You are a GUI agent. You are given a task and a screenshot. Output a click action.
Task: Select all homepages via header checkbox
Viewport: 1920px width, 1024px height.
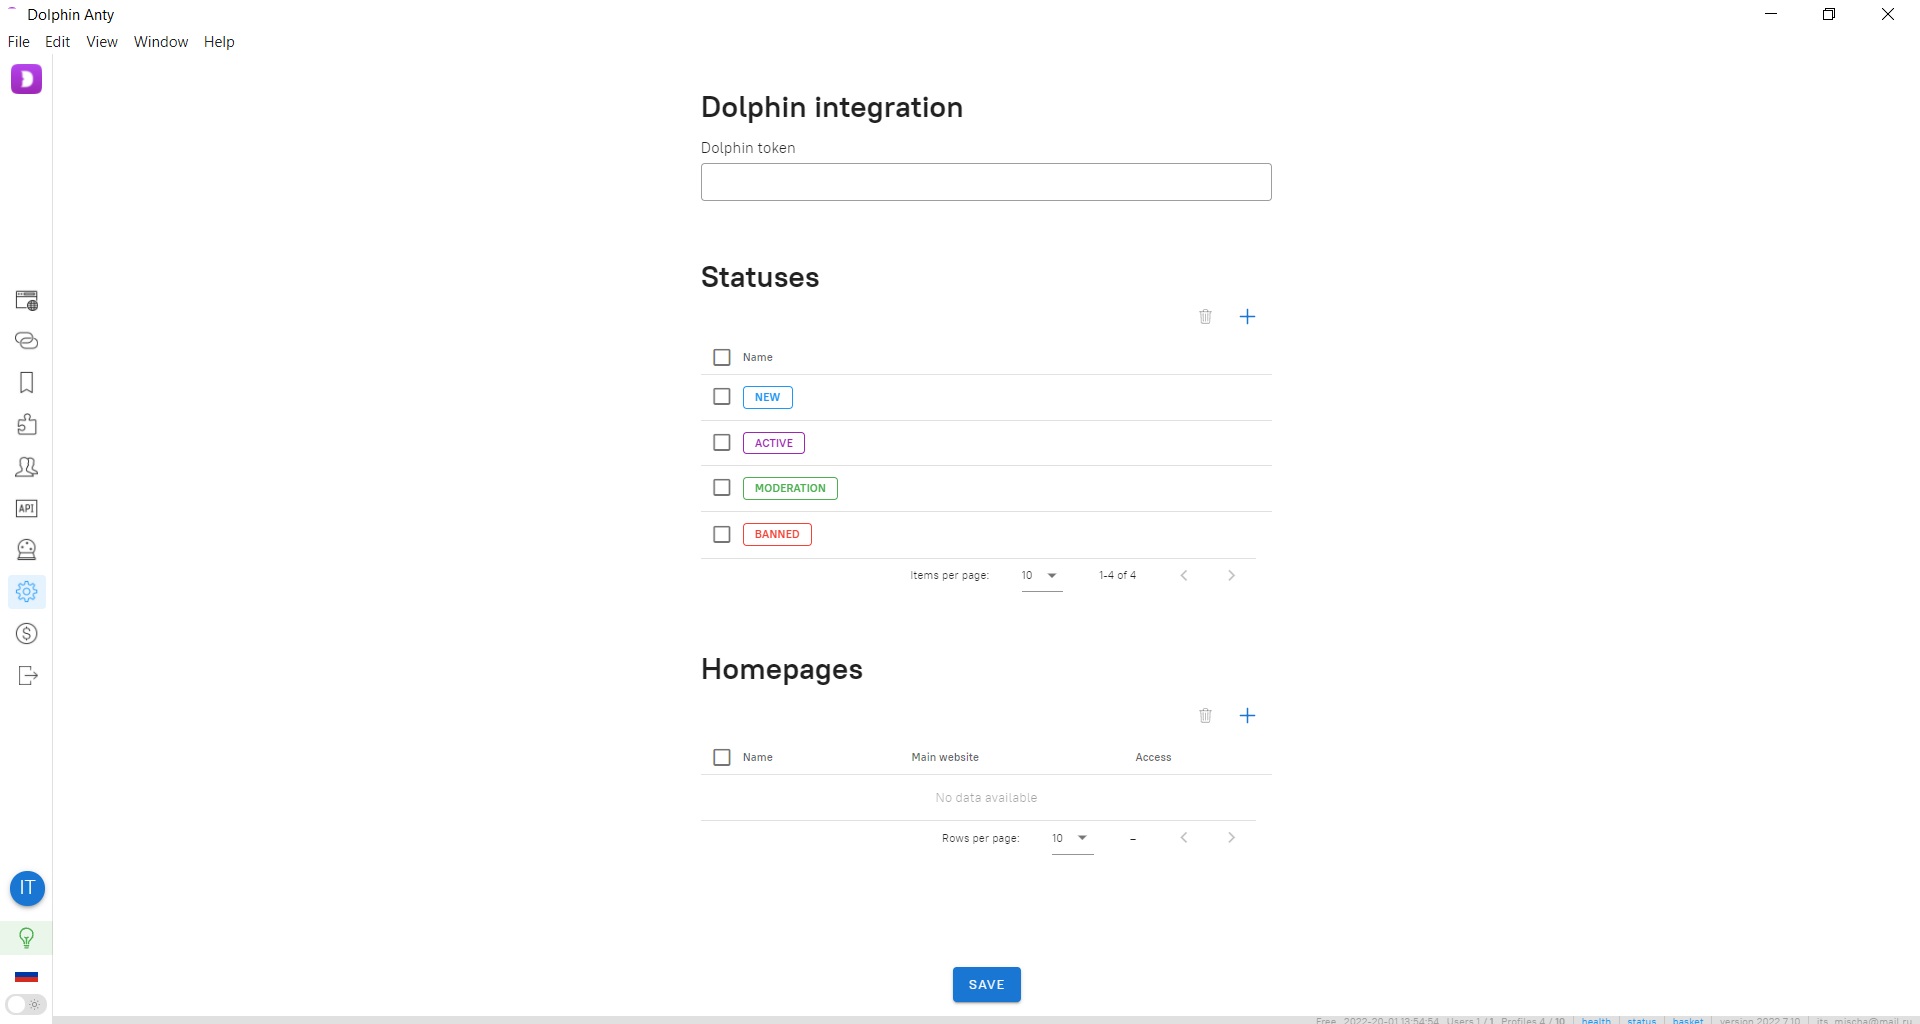point(722,757)
